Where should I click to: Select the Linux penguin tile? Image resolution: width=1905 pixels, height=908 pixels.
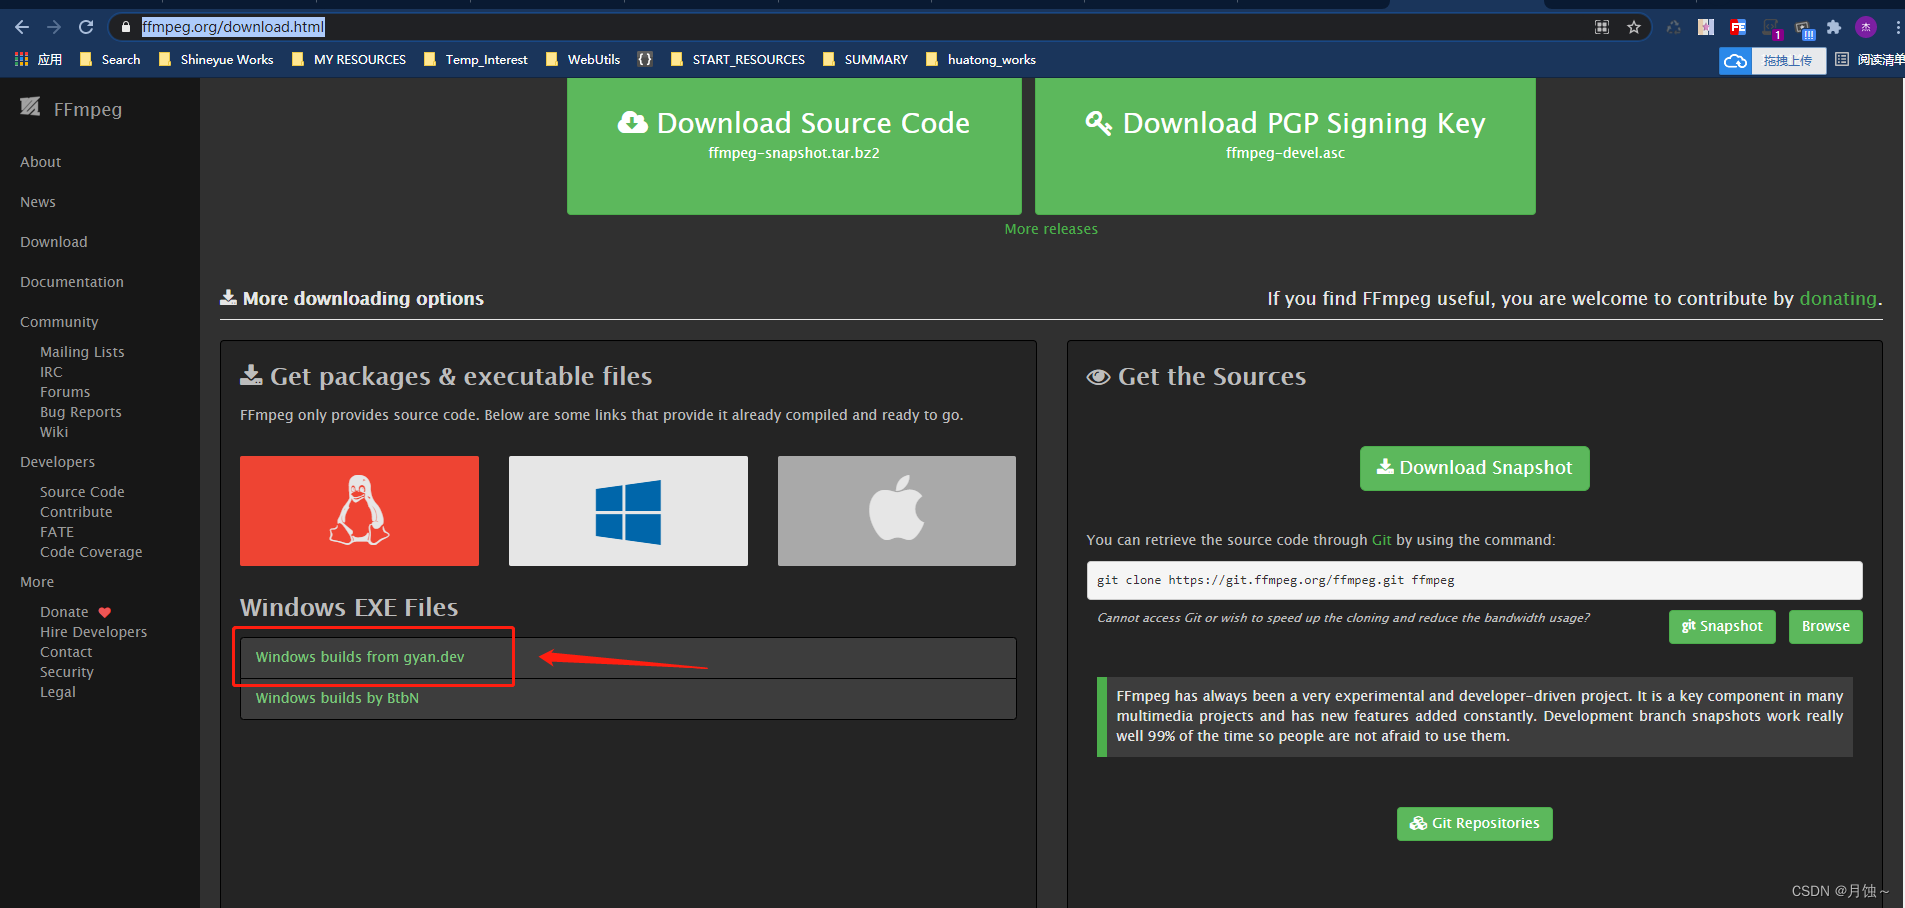(359, 511)
